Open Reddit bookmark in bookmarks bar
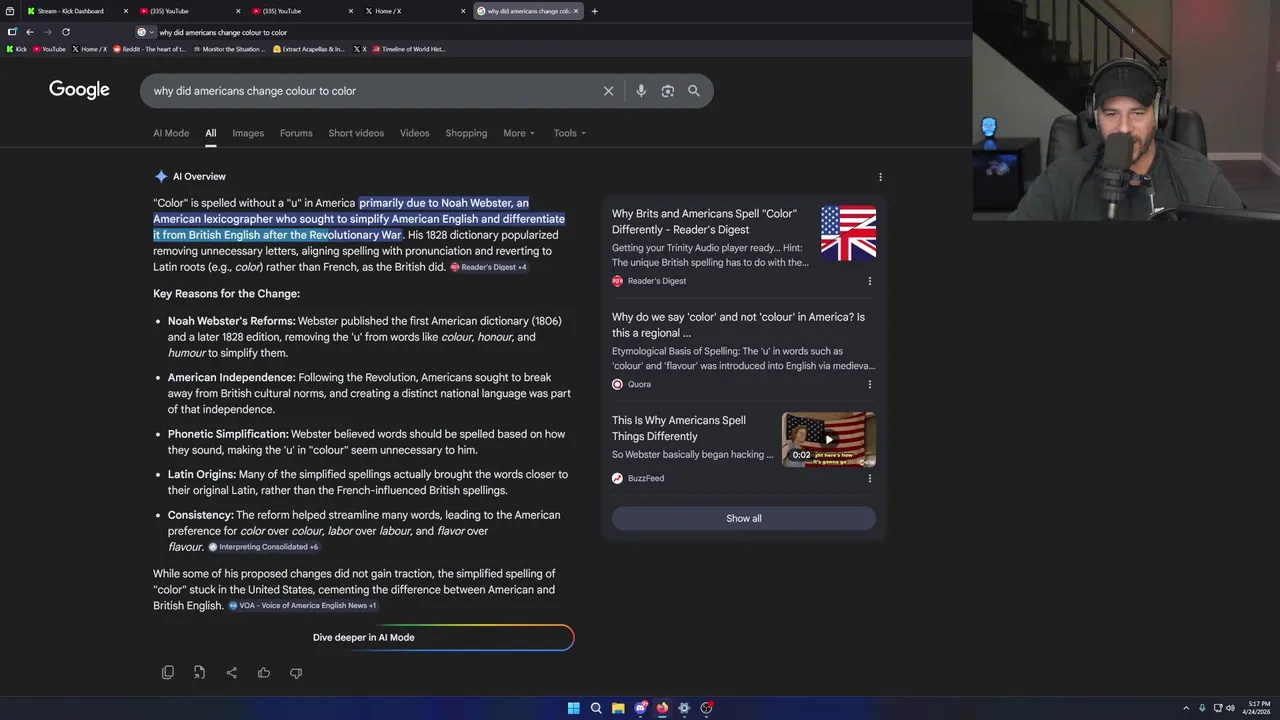This screenshot has width=1280, height=720. point(149,49)
